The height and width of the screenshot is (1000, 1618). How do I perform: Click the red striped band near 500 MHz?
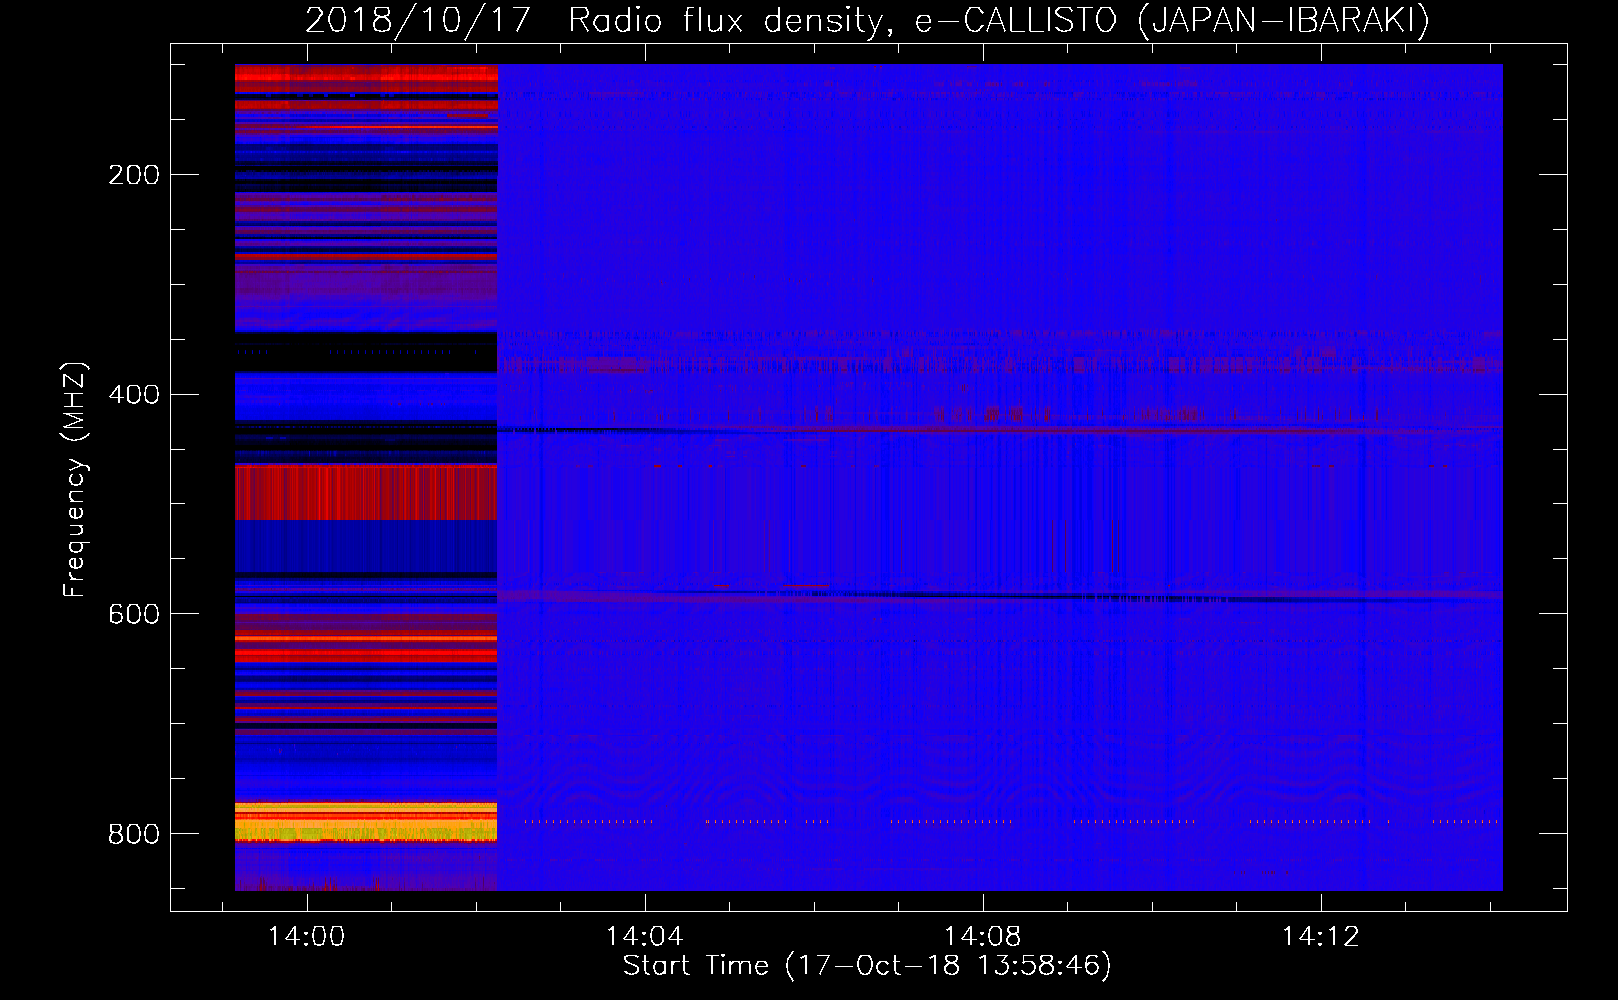[x=366, y=492]
